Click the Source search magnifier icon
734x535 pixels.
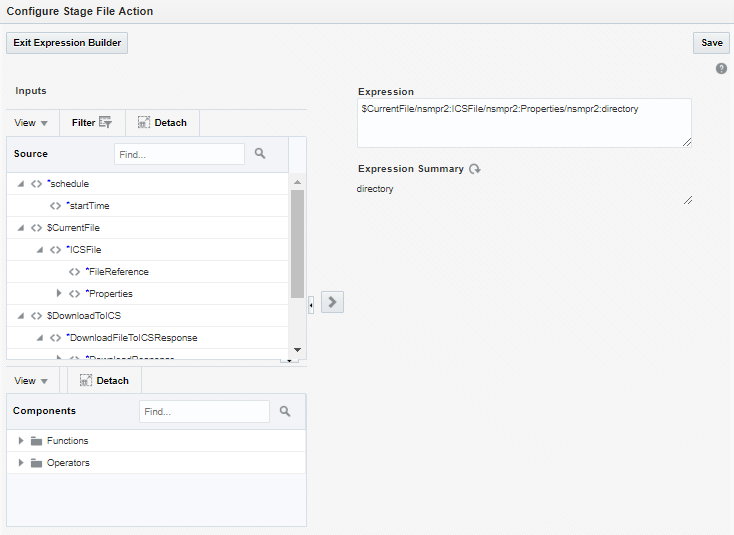(260, 154)
